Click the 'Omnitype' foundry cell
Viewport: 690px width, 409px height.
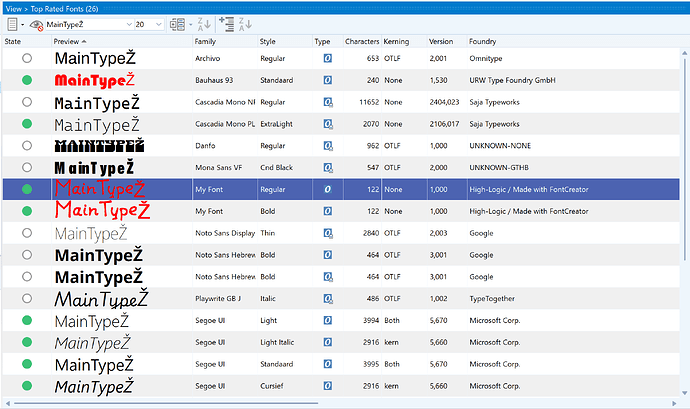click(485, 58)
